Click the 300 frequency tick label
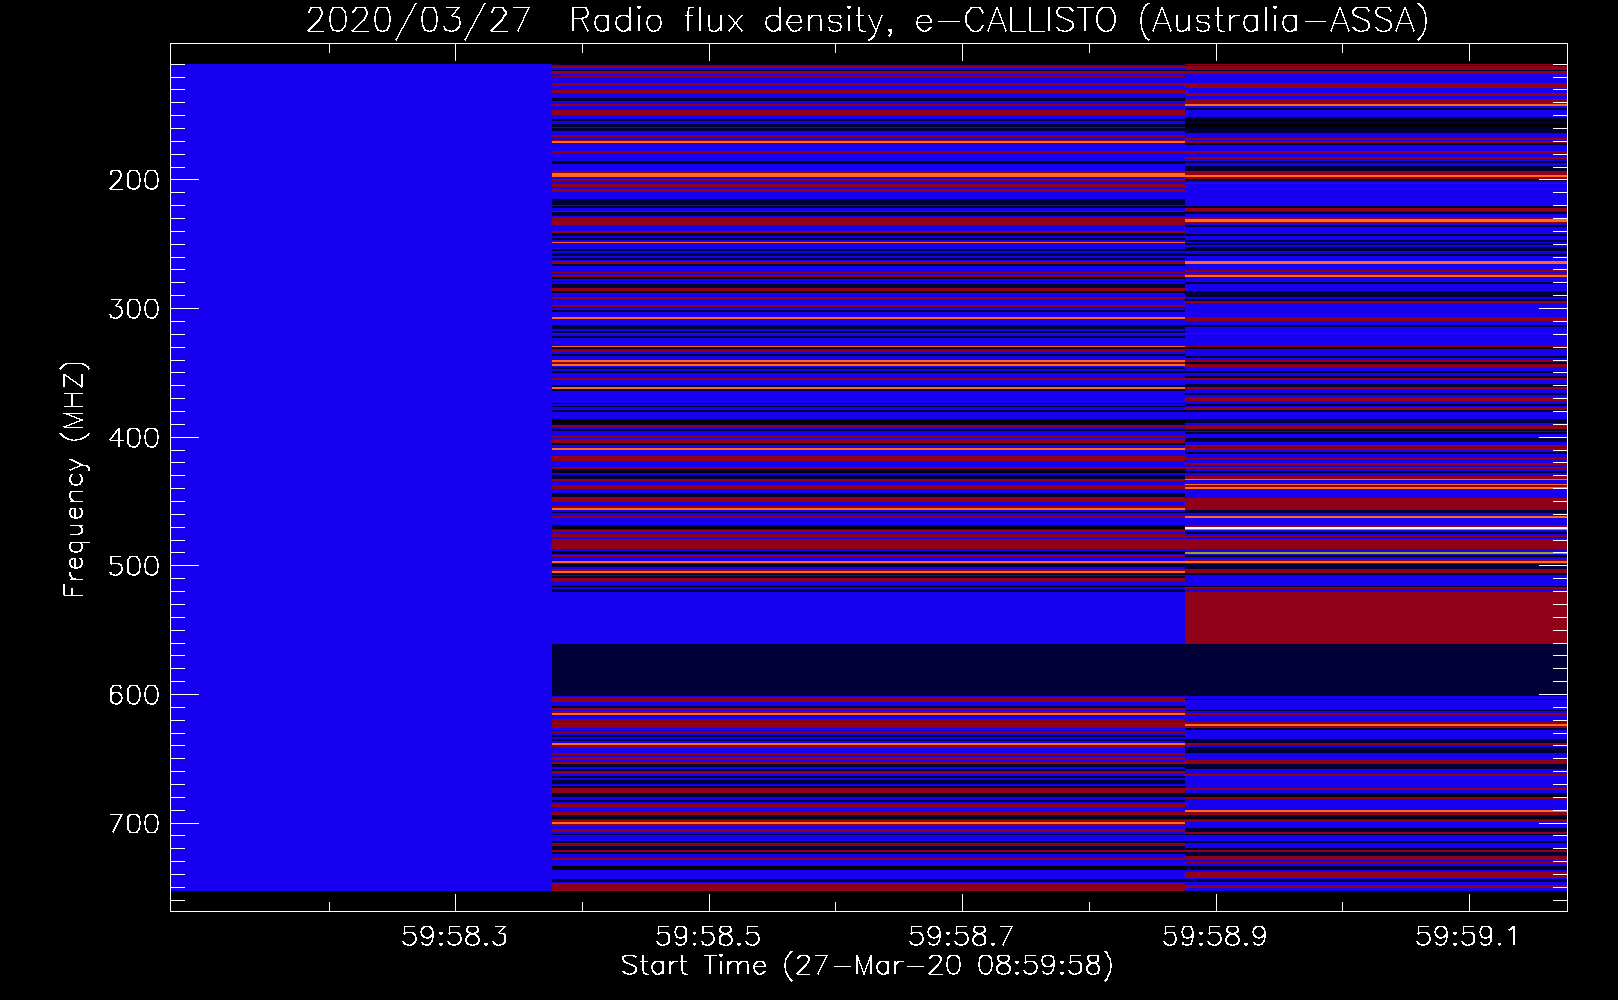 pyautogui.click(x=134, y=309)
